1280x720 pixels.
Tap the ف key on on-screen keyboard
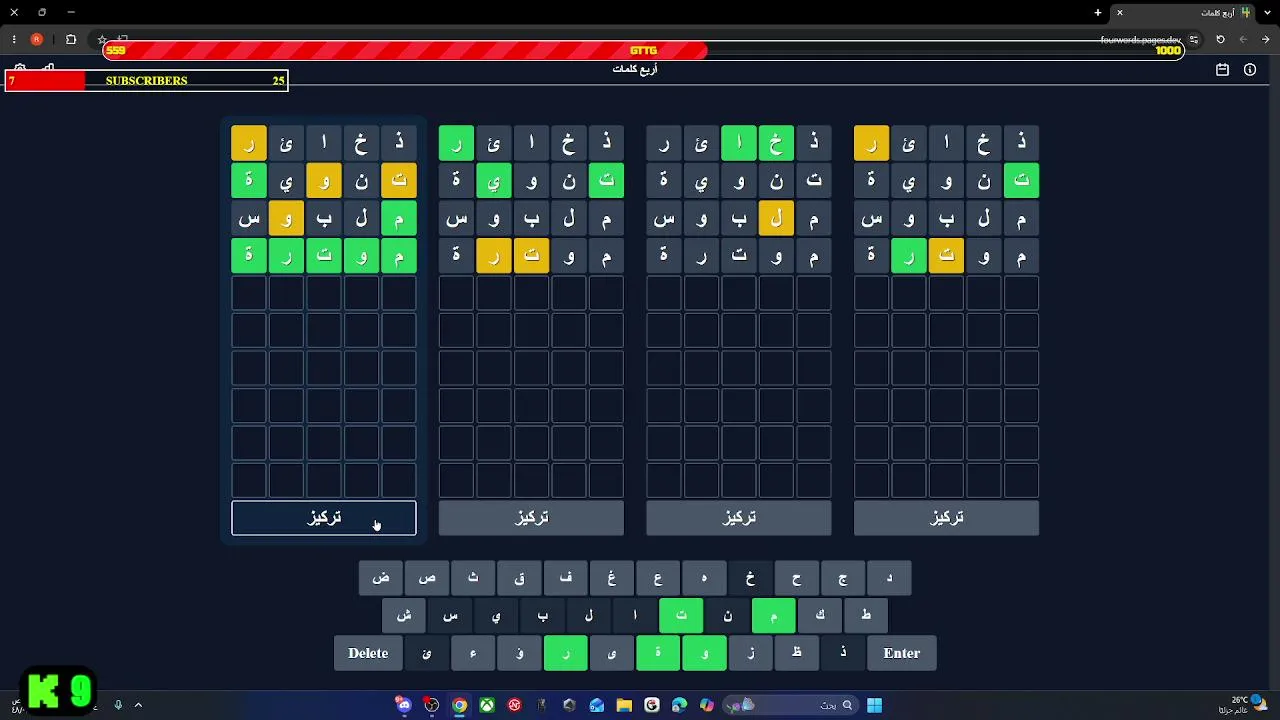point(566,578)
